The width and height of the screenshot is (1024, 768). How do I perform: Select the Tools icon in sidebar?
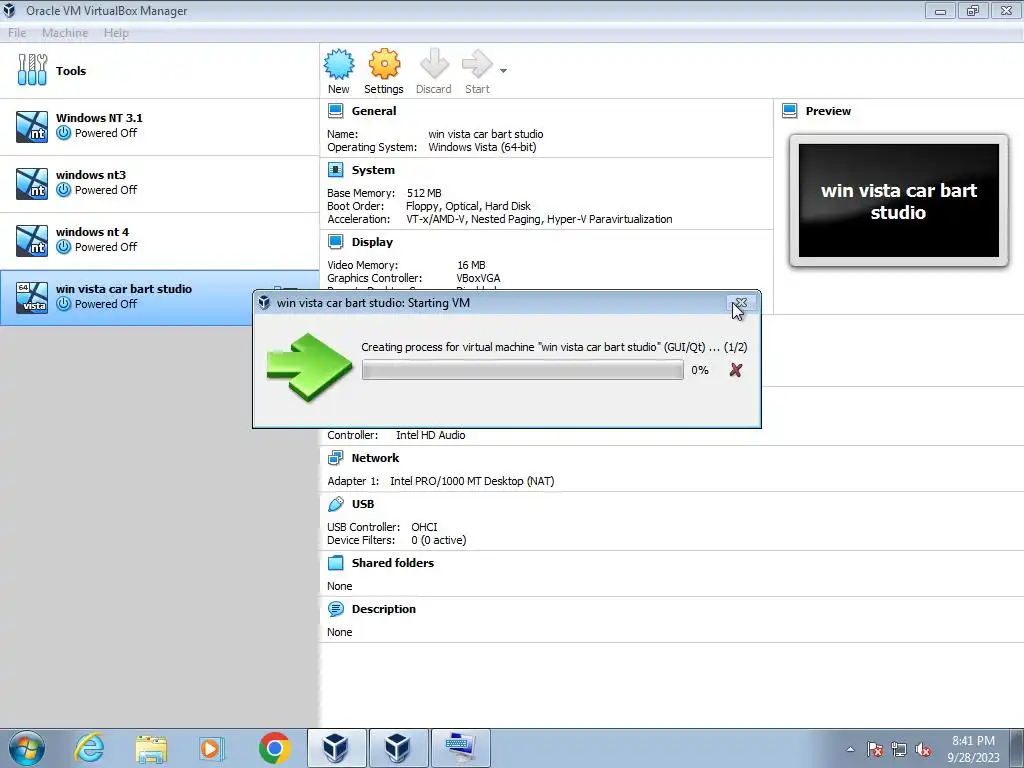pos(32,70)
